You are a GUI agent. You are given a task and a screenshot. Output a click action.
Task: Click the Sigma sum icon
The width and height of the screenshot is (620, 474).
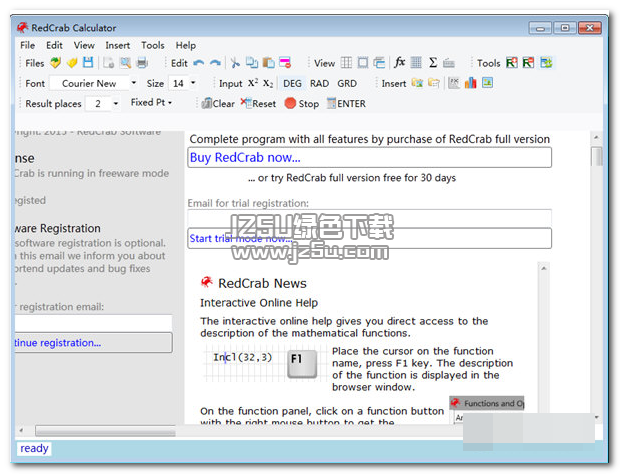point(433,62)
